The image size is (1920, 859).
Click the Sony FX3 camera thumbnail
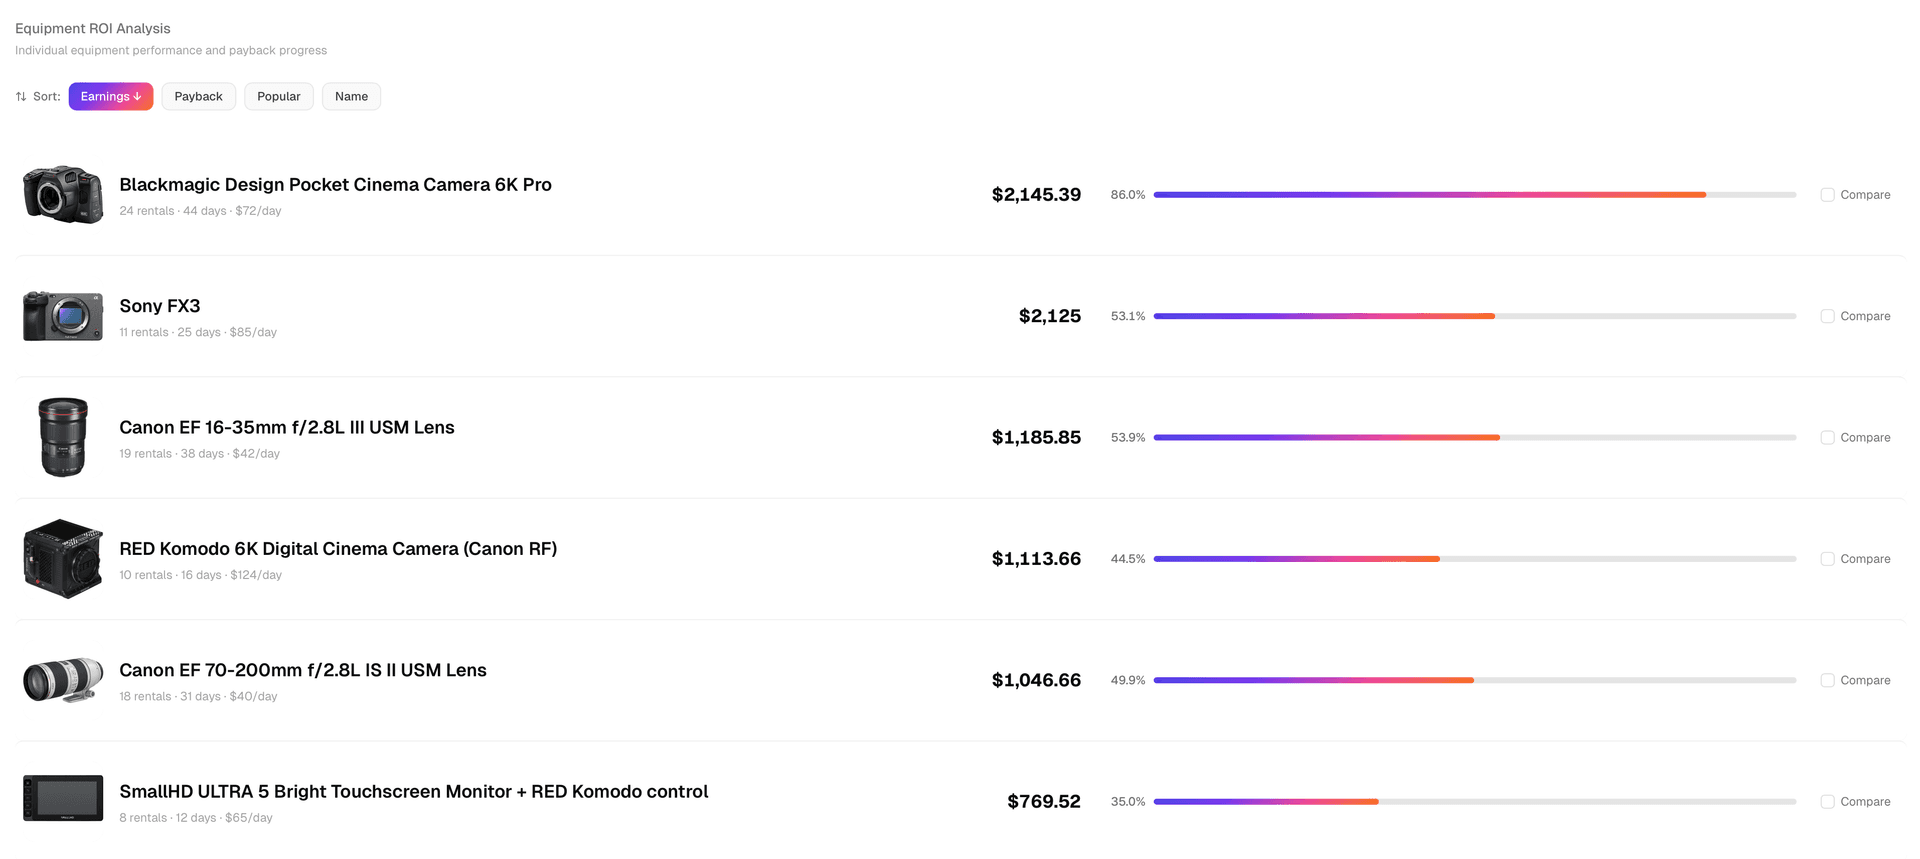[x=62, y=316]
